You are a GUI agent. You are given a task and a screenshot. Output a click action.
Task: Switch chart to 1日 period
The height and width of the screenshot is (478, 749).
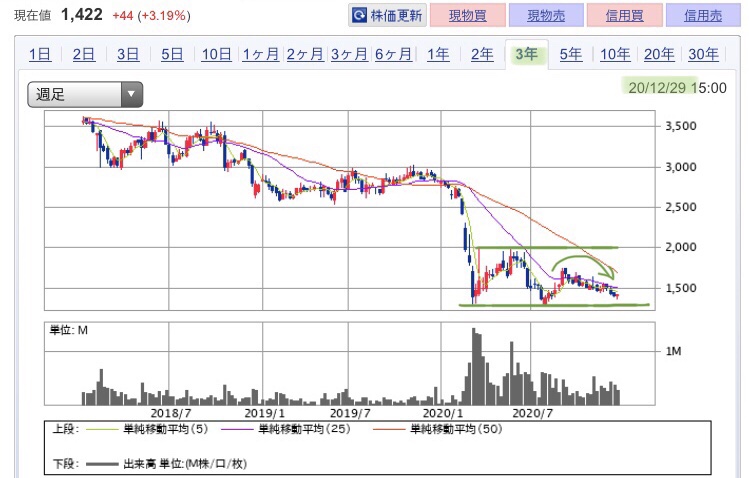(40, 54)
